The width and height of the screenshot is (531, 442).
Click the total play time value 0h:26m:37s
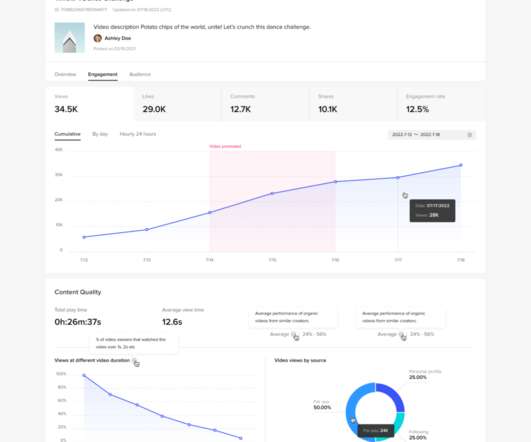(x=78, y=322)
